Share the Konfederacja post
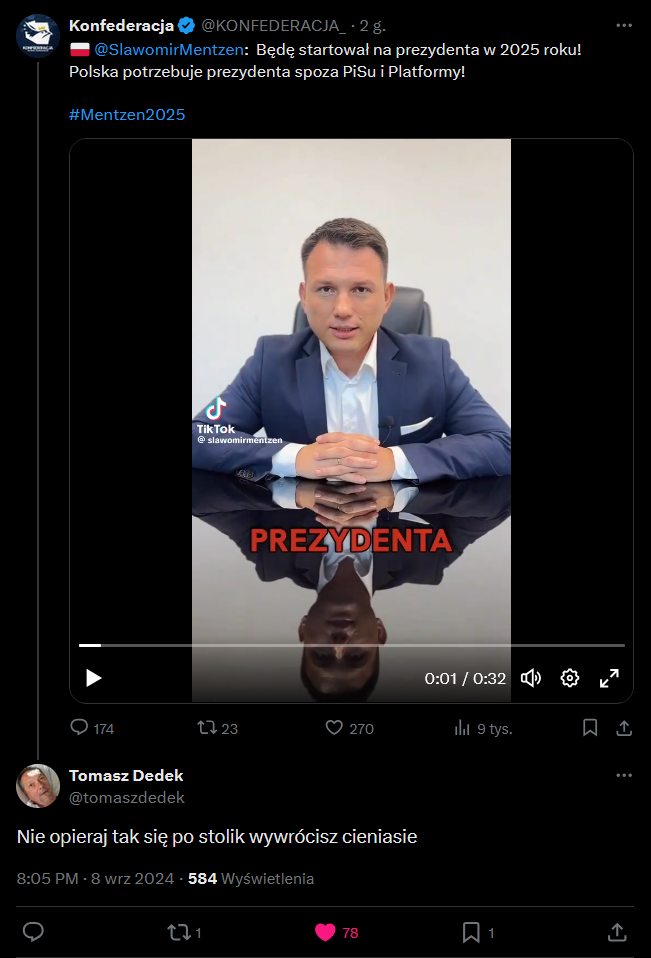651x958 pixels. pos(624,727)
